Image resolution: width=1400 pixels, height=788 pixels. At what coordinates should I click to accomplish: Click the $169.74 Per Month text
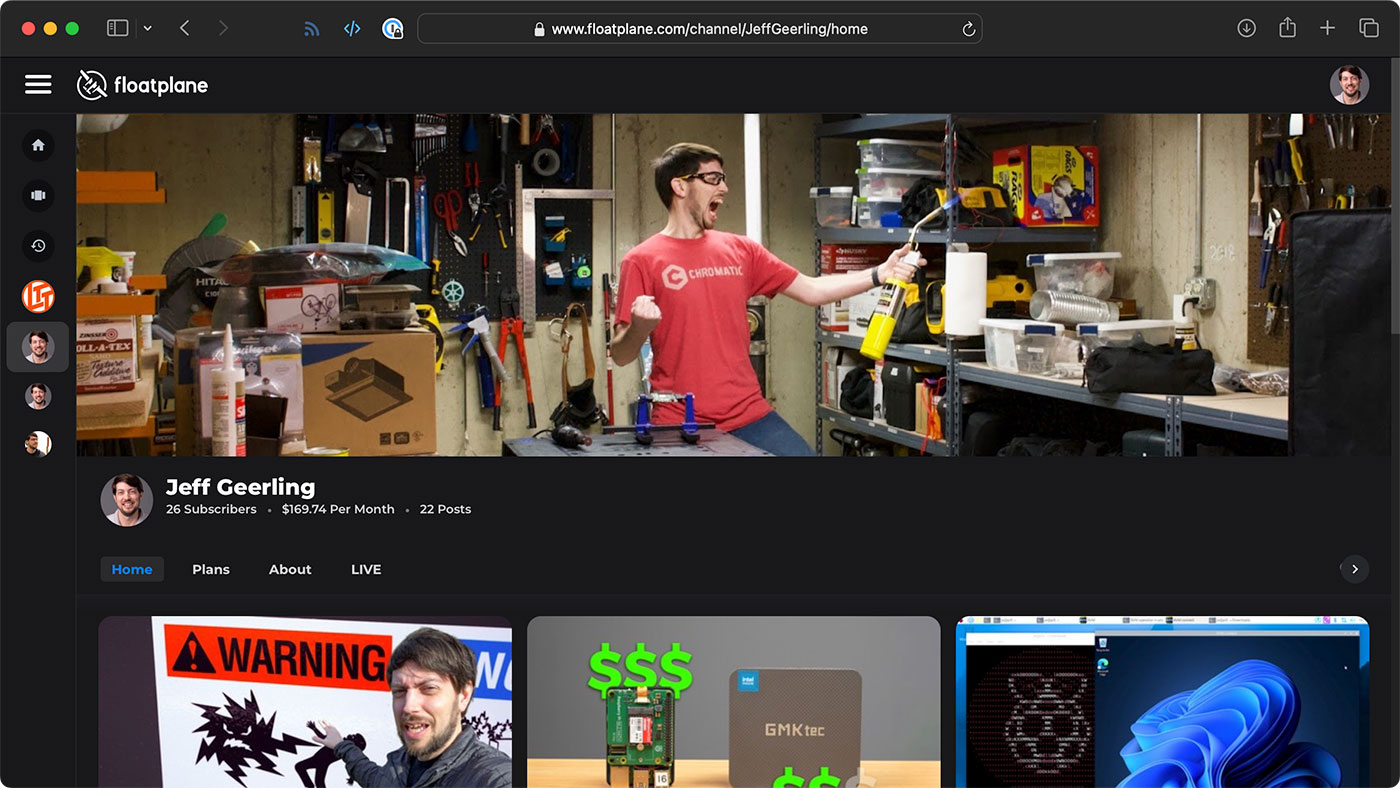click(x=338, y=509)
